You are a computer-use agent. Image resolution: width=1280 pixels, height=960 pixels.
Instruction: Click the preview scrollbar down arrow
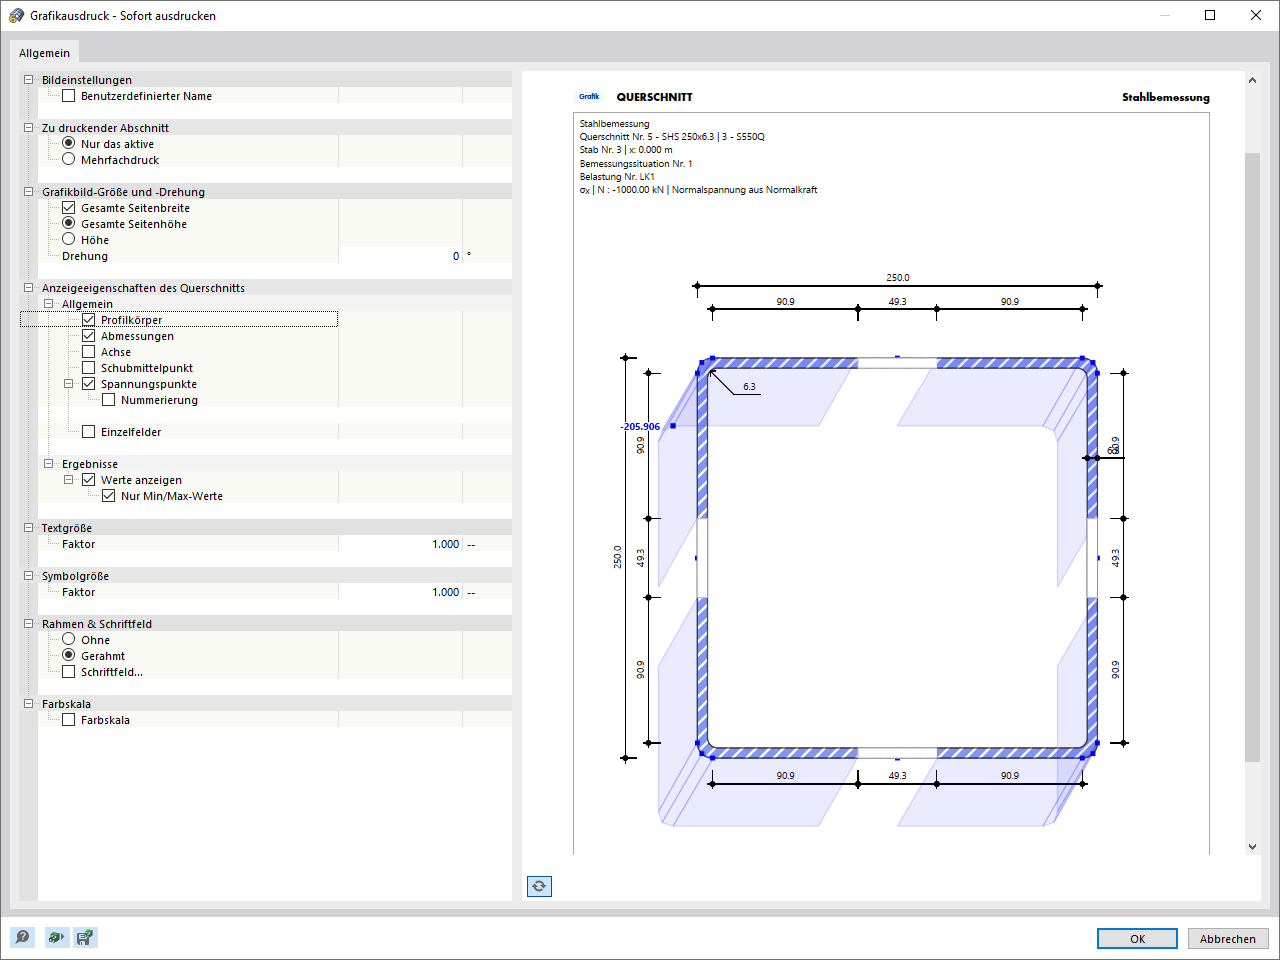(x=1252, y=847)
